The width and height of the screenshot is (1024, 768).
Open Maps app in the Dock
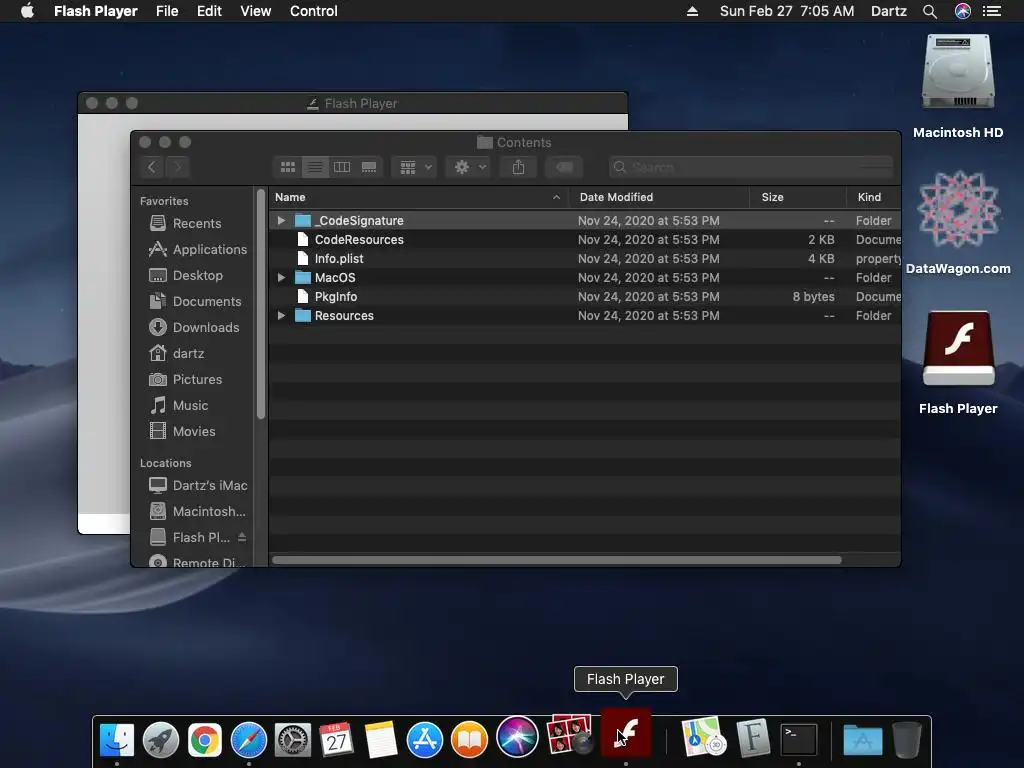[x=704, y=737]
